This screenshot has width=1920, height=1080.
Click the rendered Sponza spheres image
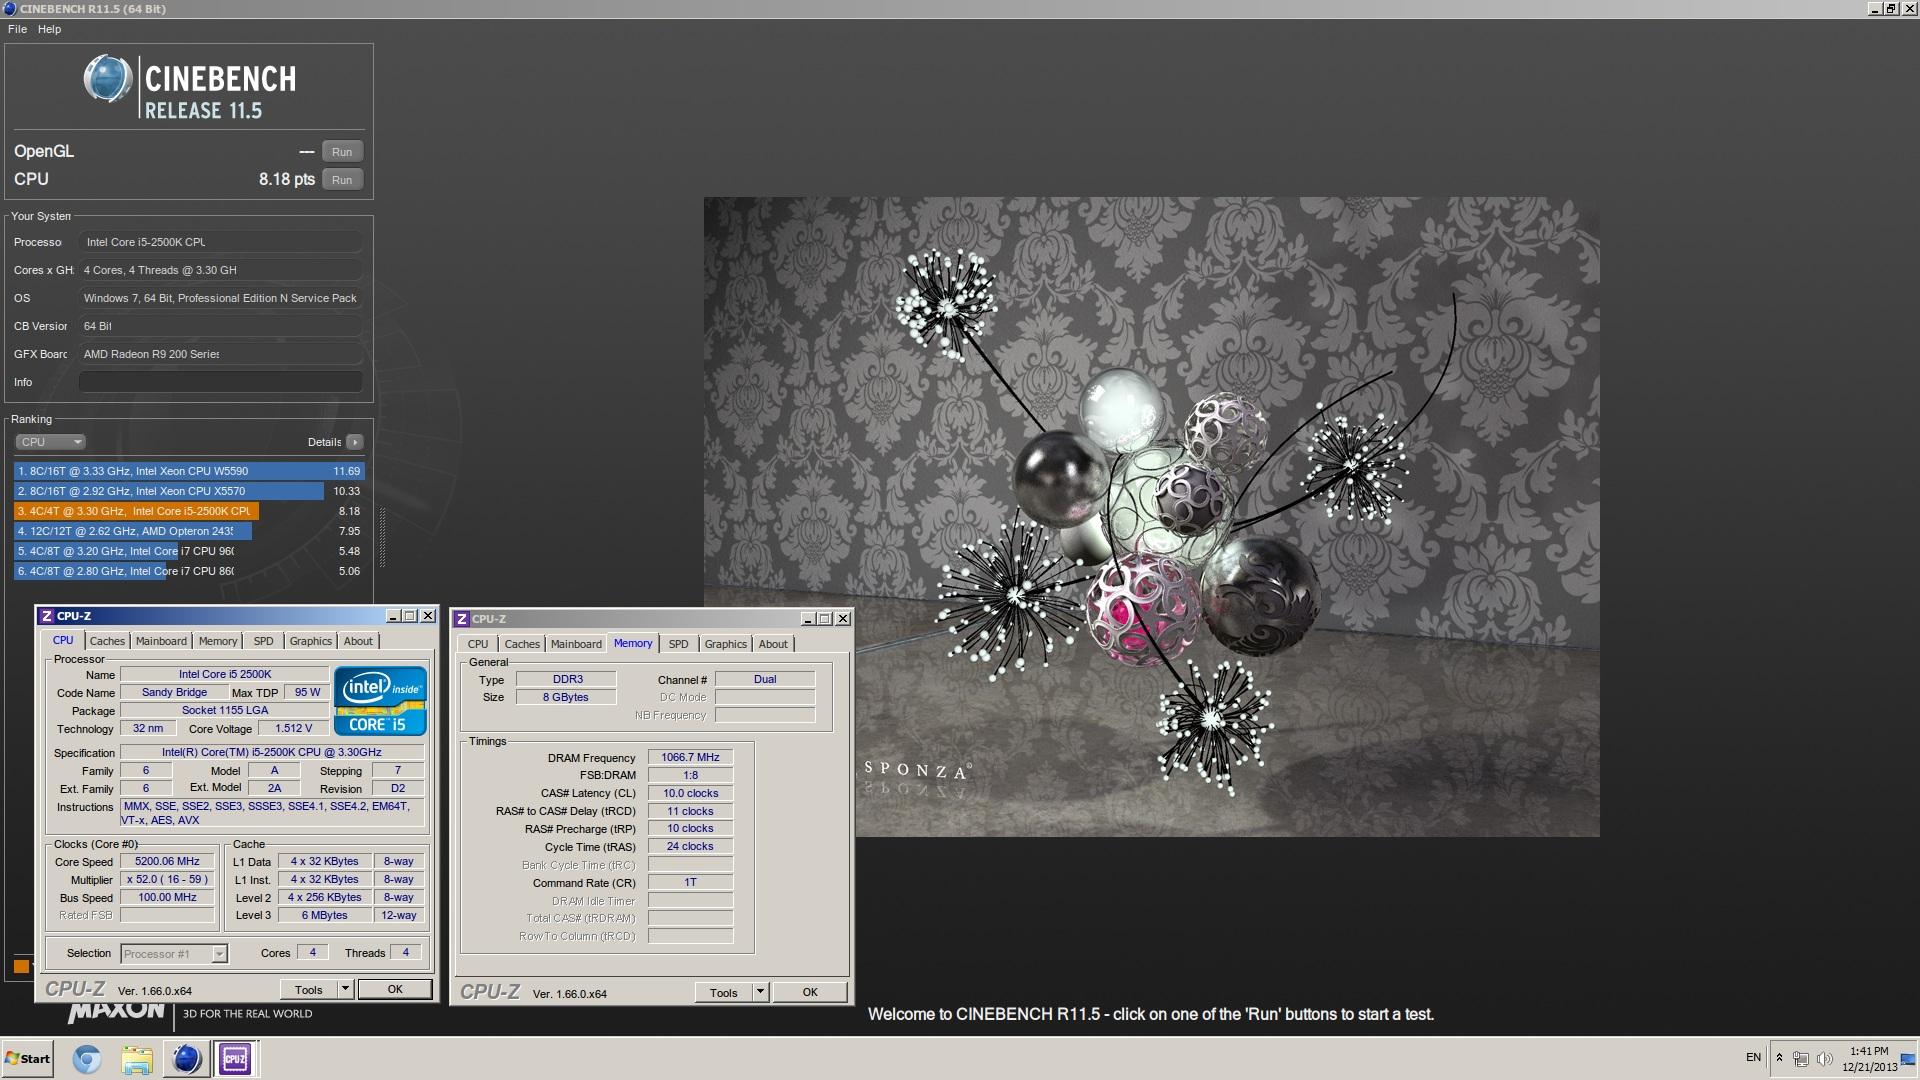(1151, 517)
